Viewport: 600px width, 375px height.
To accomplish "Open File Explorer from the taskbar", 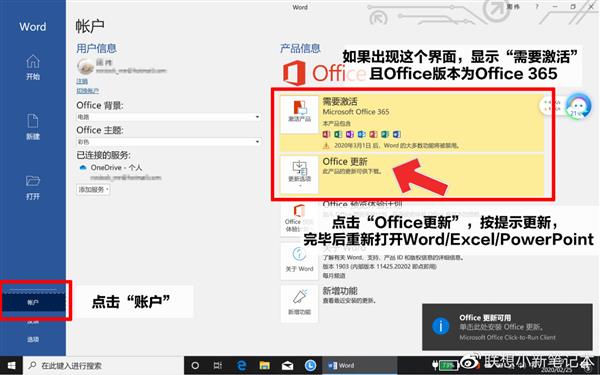I will point(264,365).
